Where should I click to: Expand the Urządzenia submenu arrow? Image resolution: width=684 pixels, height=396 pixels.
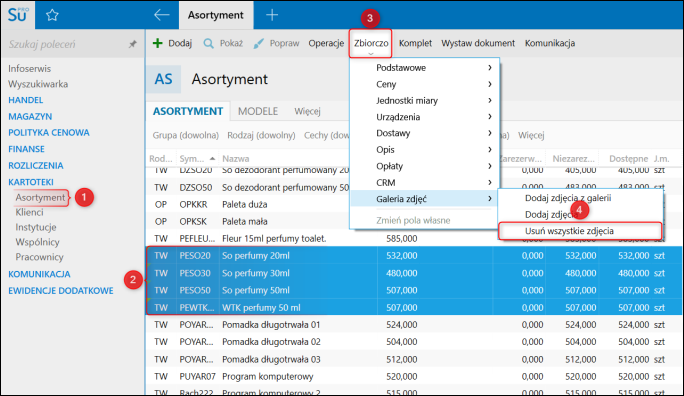[x=490, y=117]
